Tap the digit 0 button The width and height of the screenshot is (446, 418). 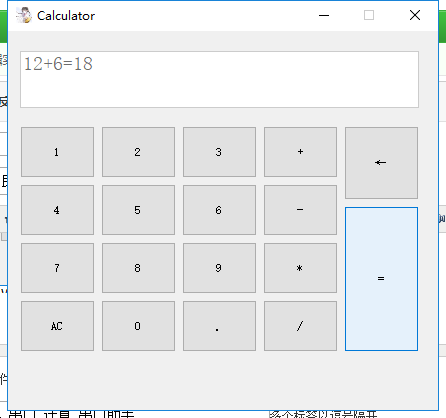138,326
